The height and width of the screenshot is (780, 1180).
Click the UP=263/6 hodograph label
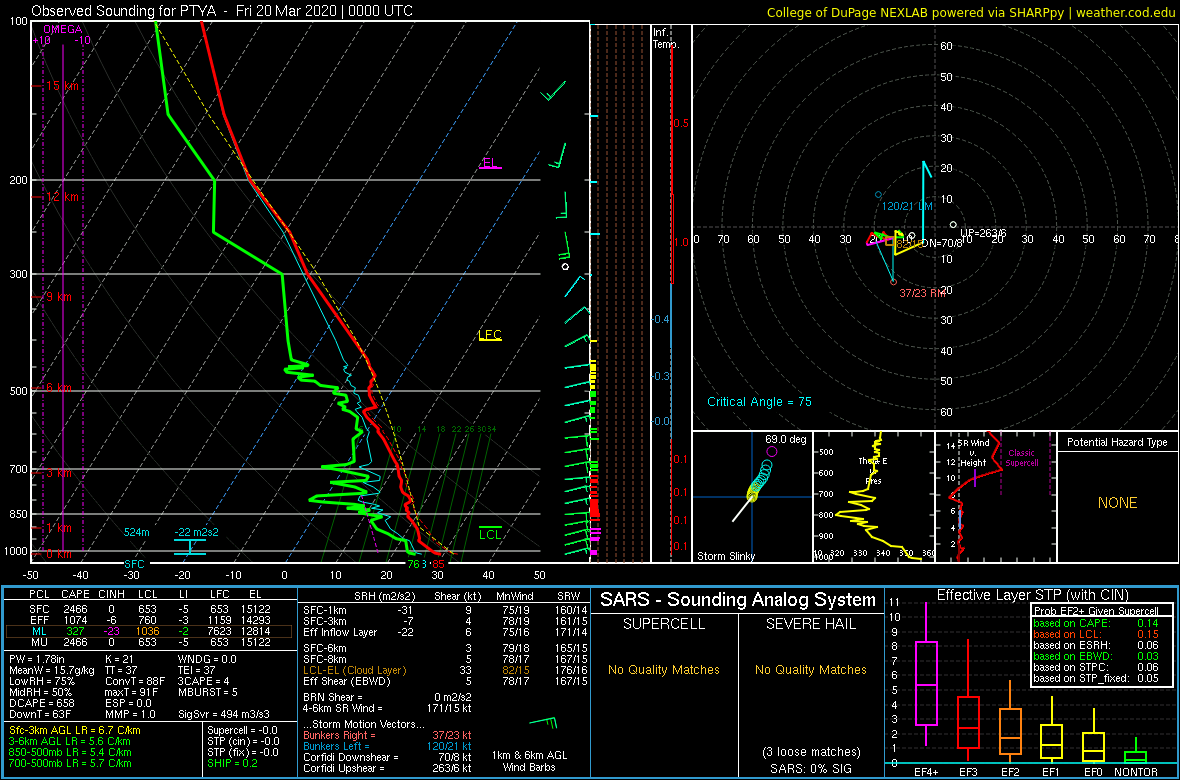(x=982, y=233)
